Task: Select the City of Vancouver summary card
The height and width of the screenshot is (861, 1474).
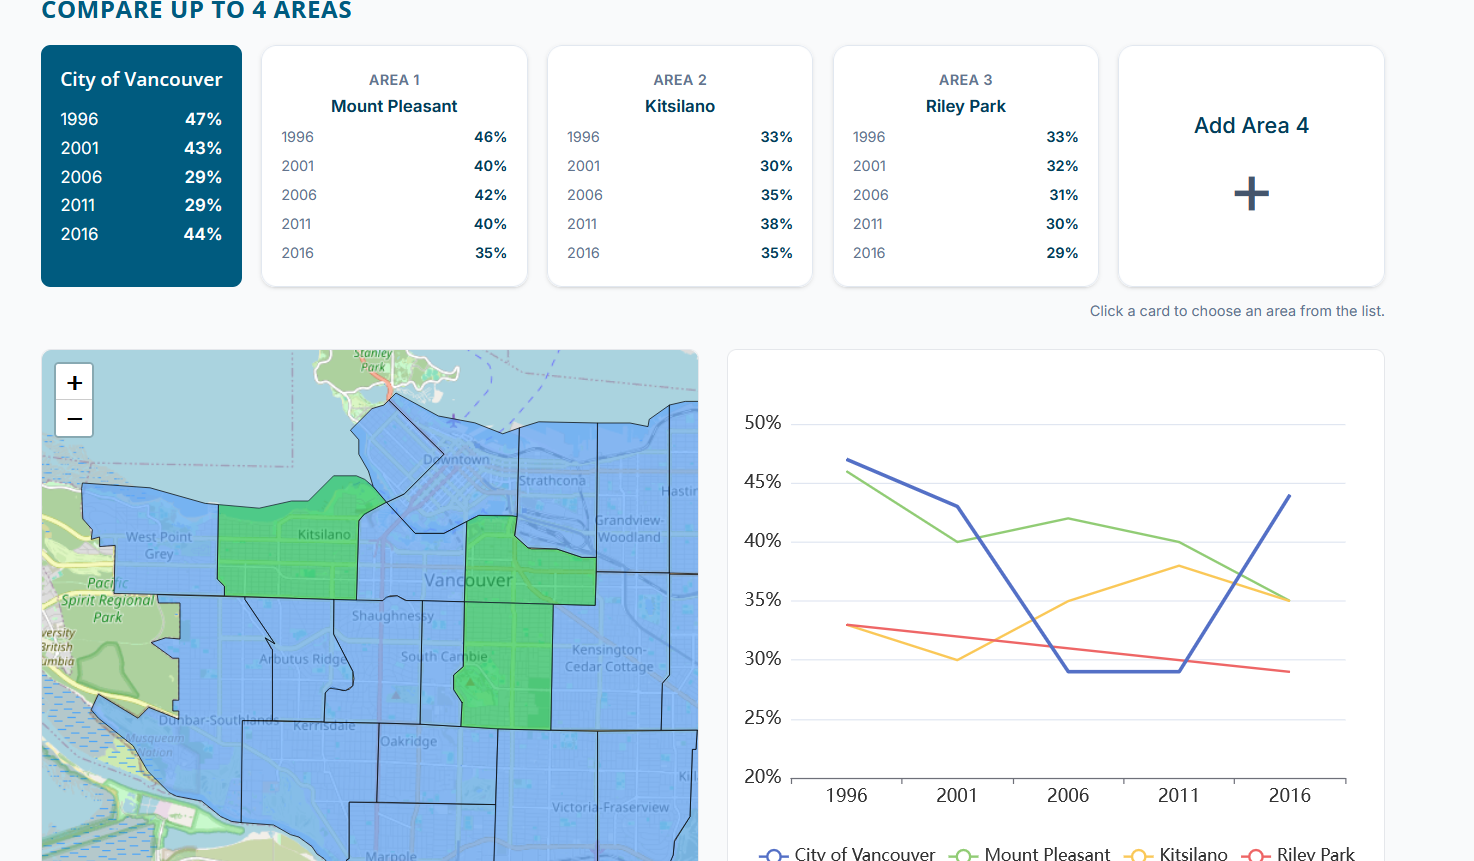Action: click(x=141, y=166)
